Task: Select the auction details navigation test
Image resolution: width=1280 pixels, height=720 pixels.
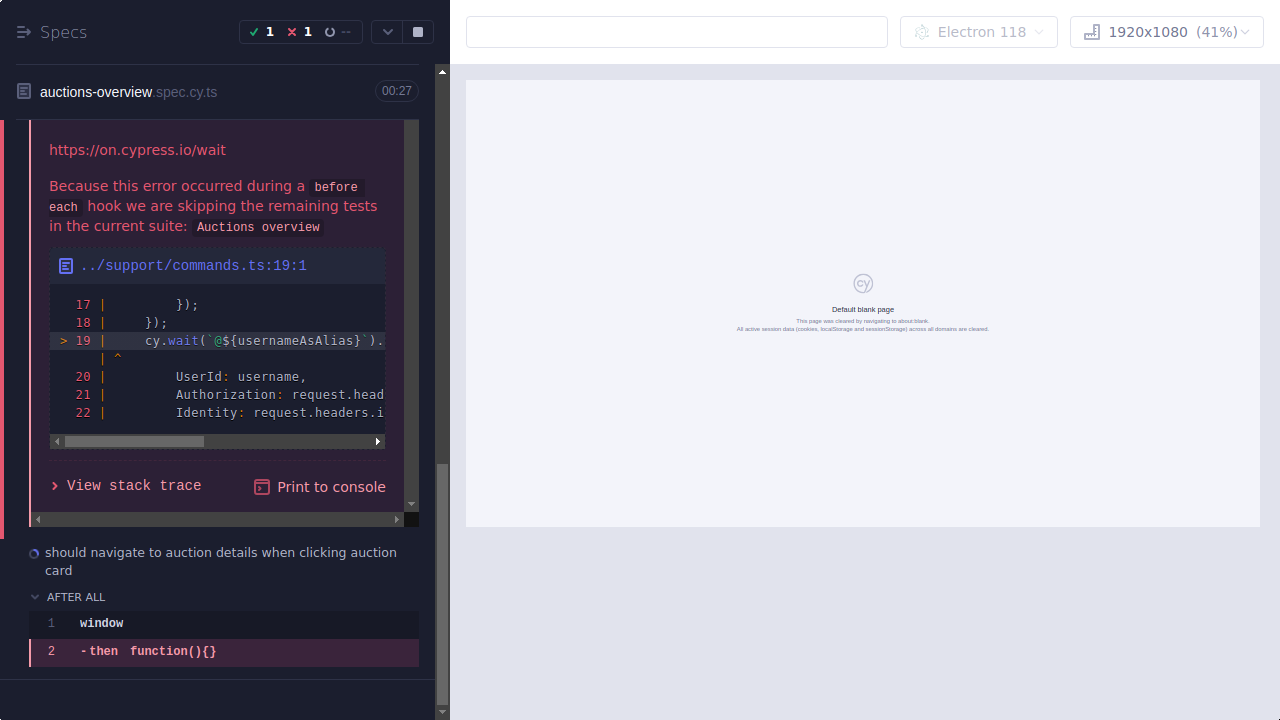Action: pos(220,561)
